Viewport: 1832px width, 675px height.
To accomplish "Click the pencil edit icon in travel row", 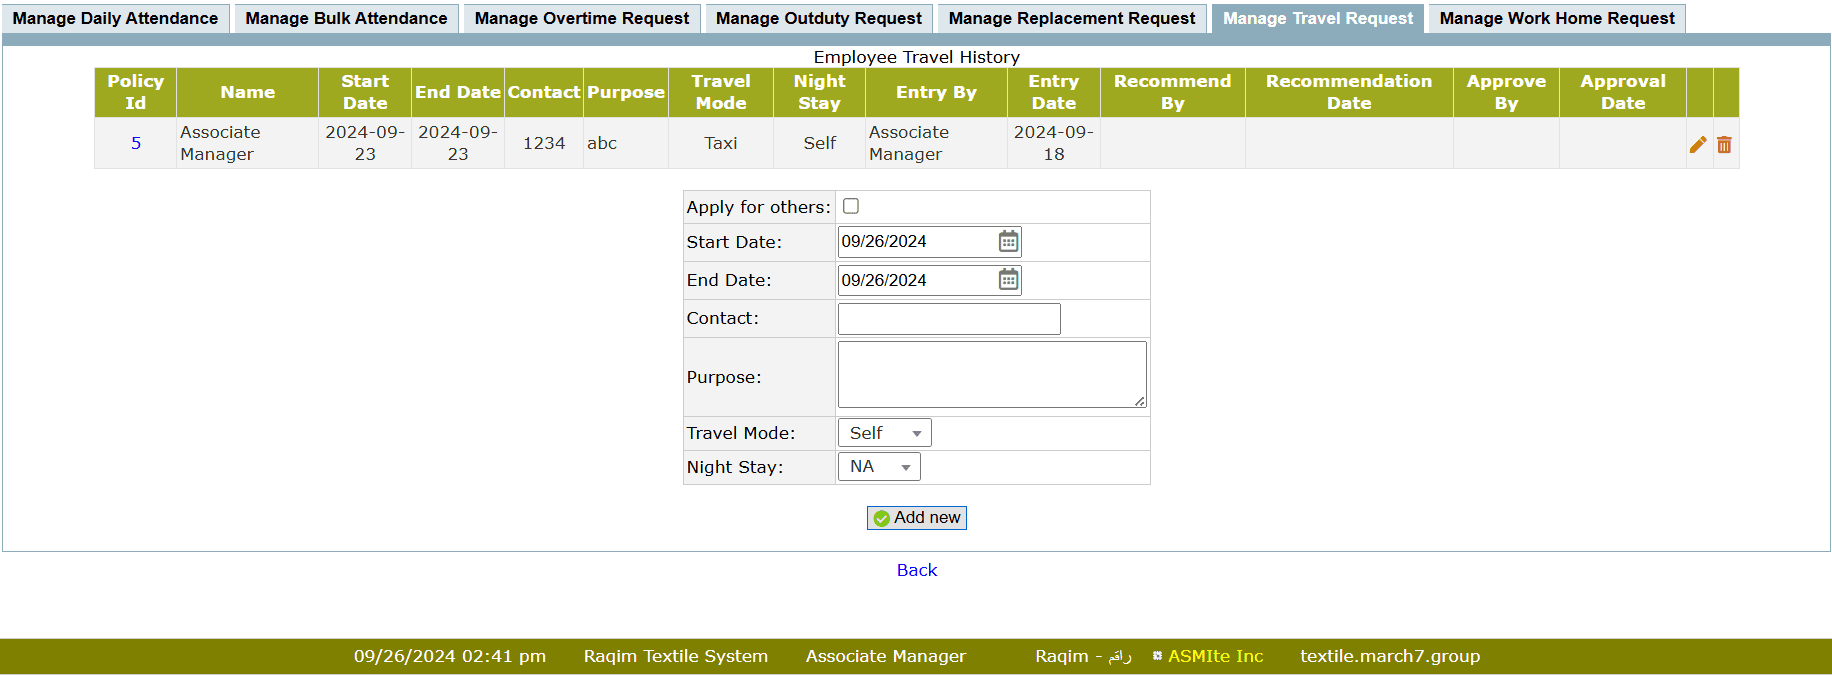I will click(1698, 144).
